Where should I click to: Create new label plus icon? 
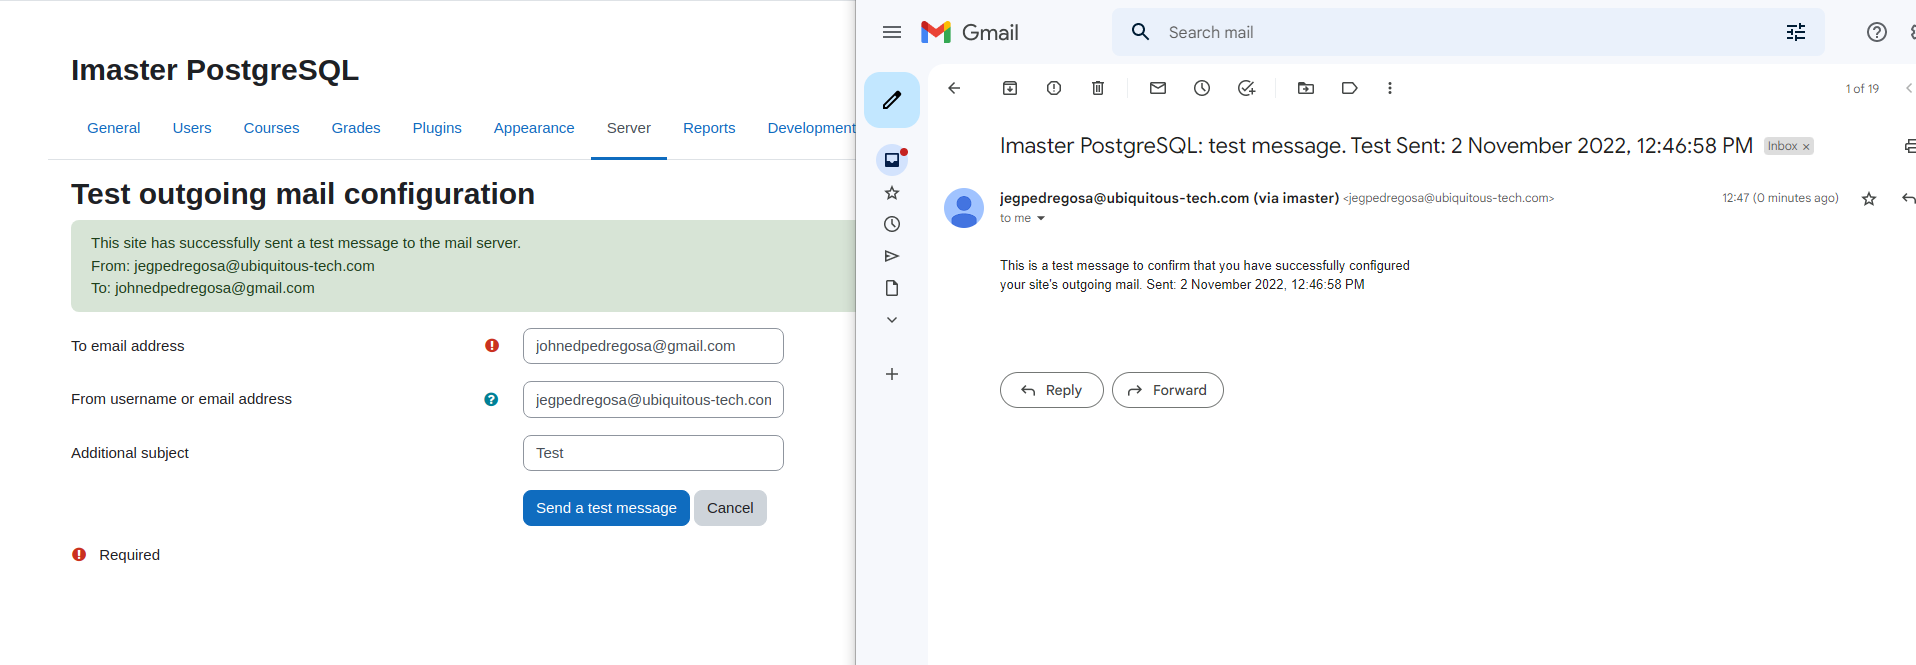click(x=892, y=374)
